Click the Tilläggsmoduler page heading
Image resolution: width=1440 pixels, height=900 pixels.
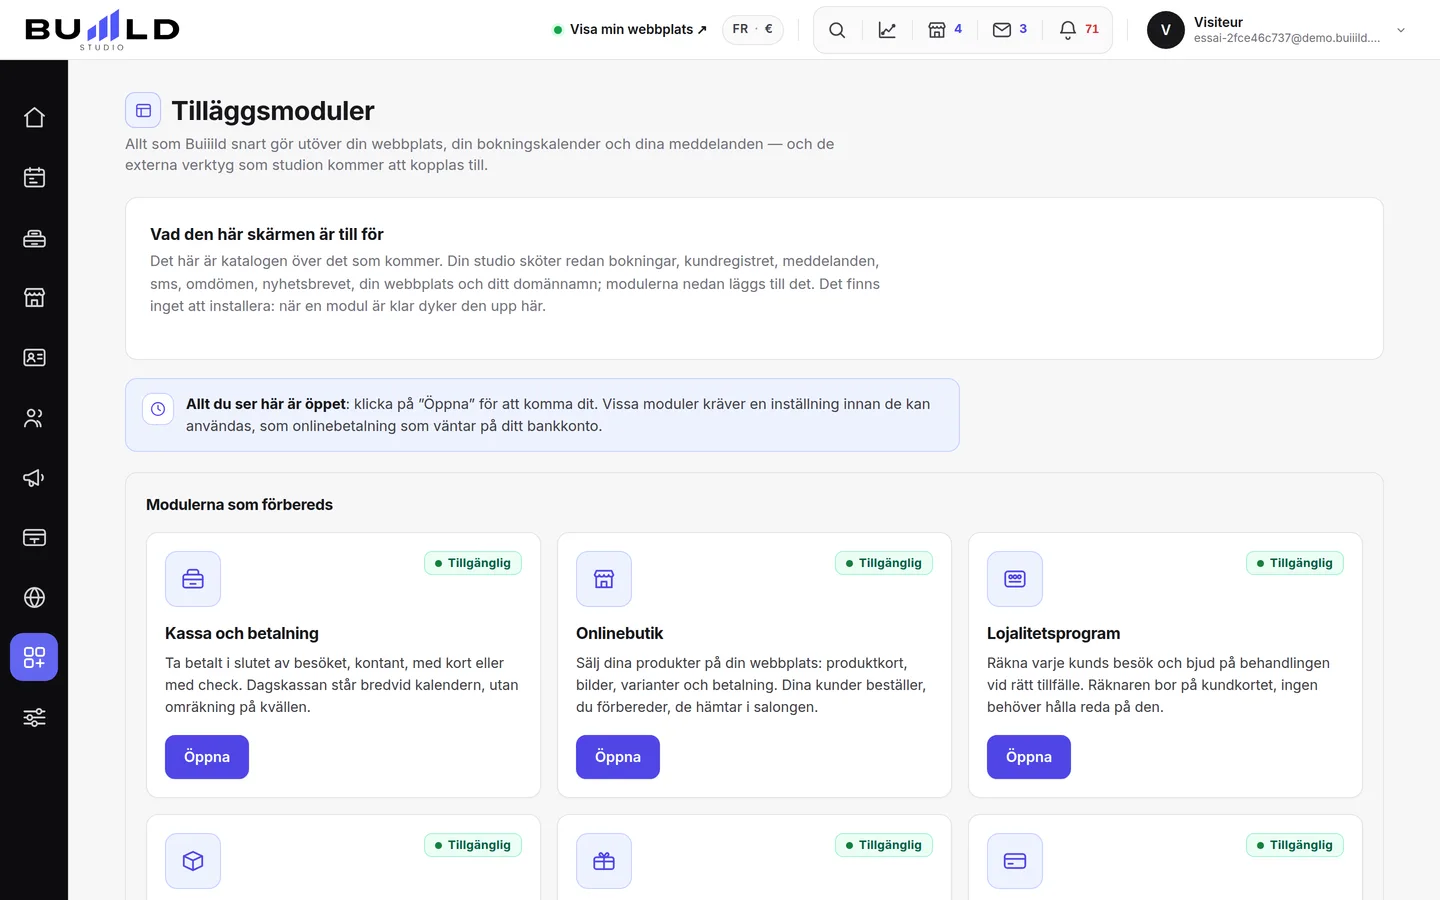coord(273,111)
